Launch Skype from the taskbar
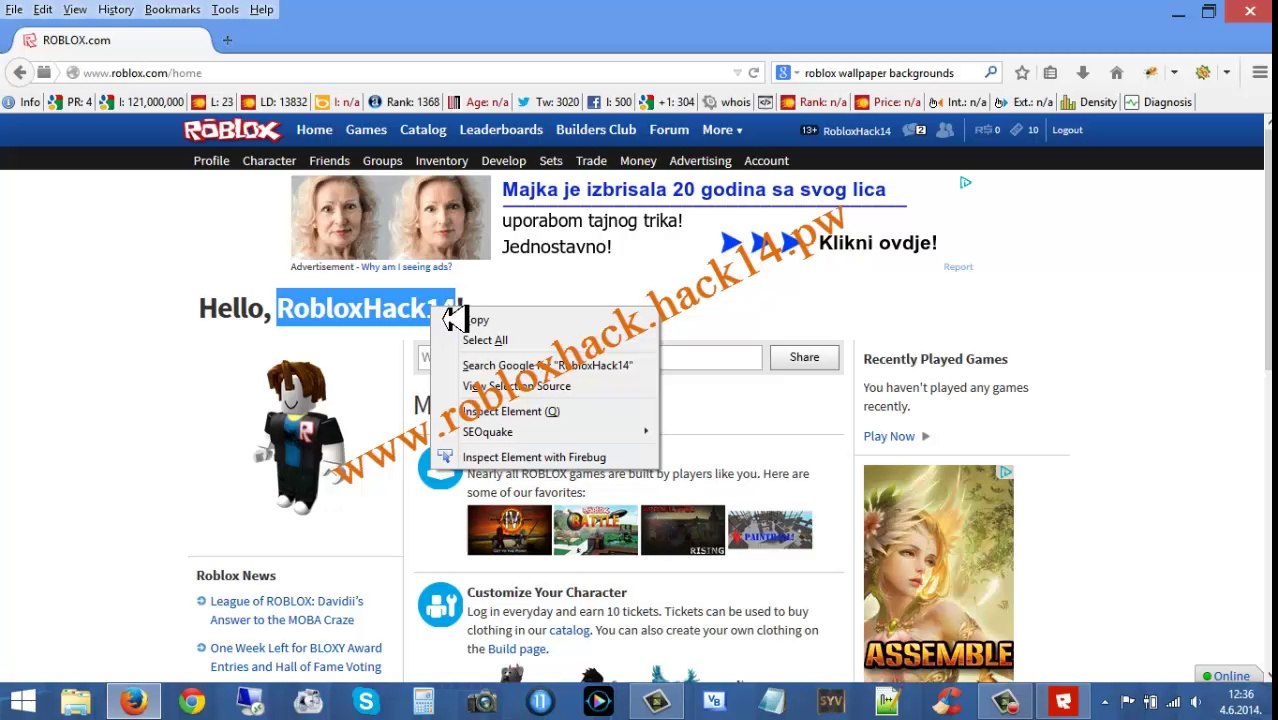This screenshot has height=720, width=1278. 366,701
